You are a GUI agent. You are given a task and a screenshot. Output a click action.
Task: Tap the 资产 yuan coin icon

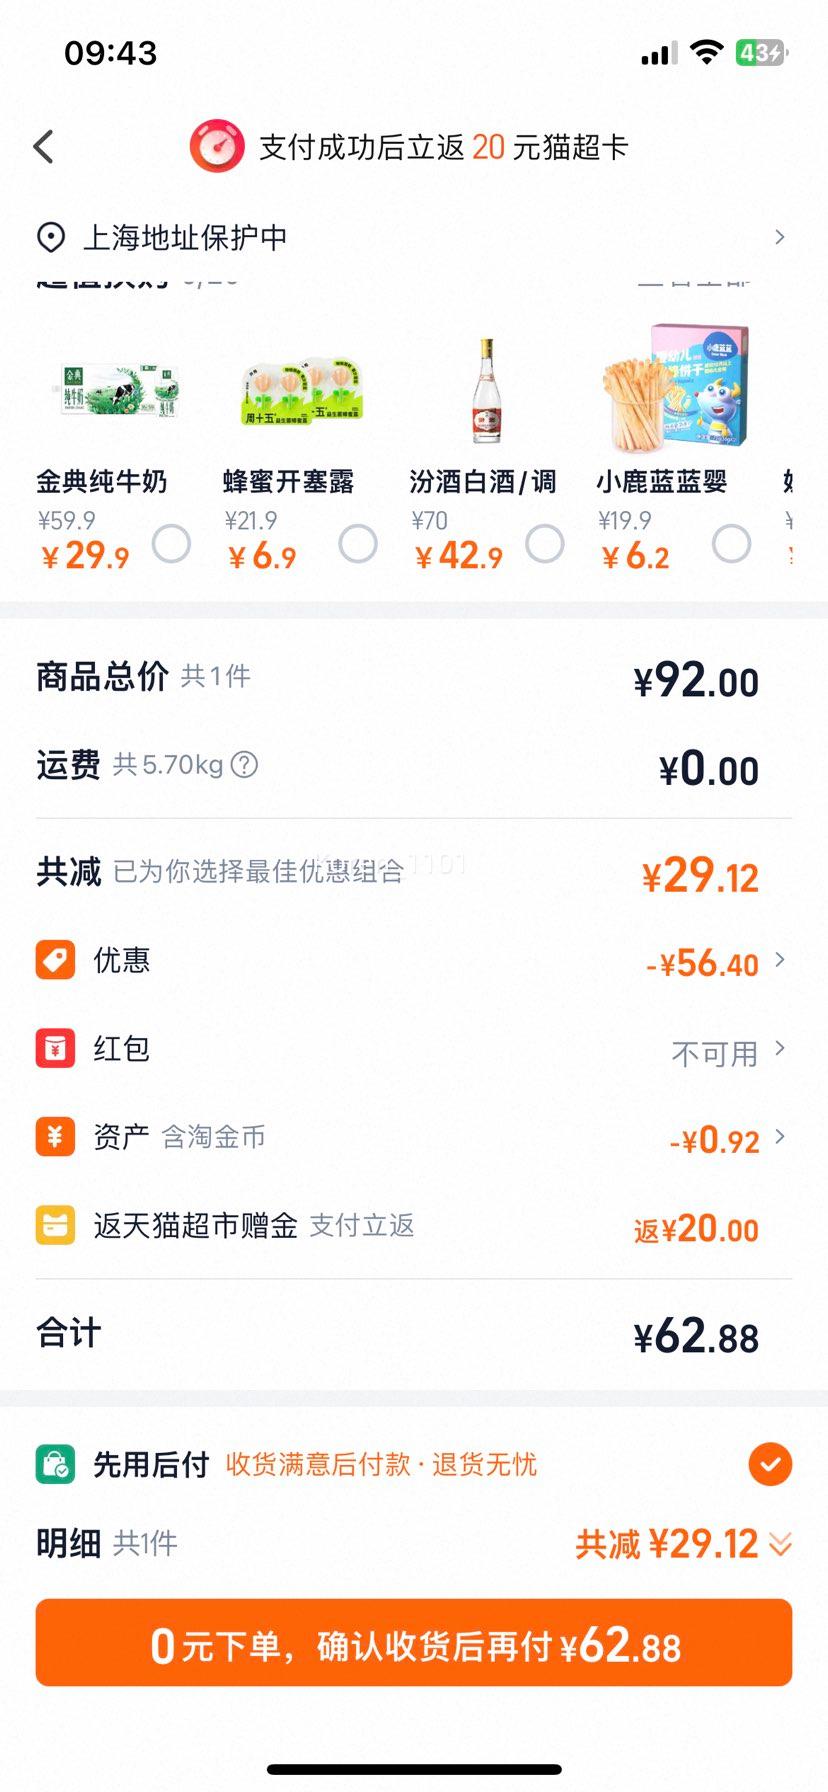pos(55,1137)
